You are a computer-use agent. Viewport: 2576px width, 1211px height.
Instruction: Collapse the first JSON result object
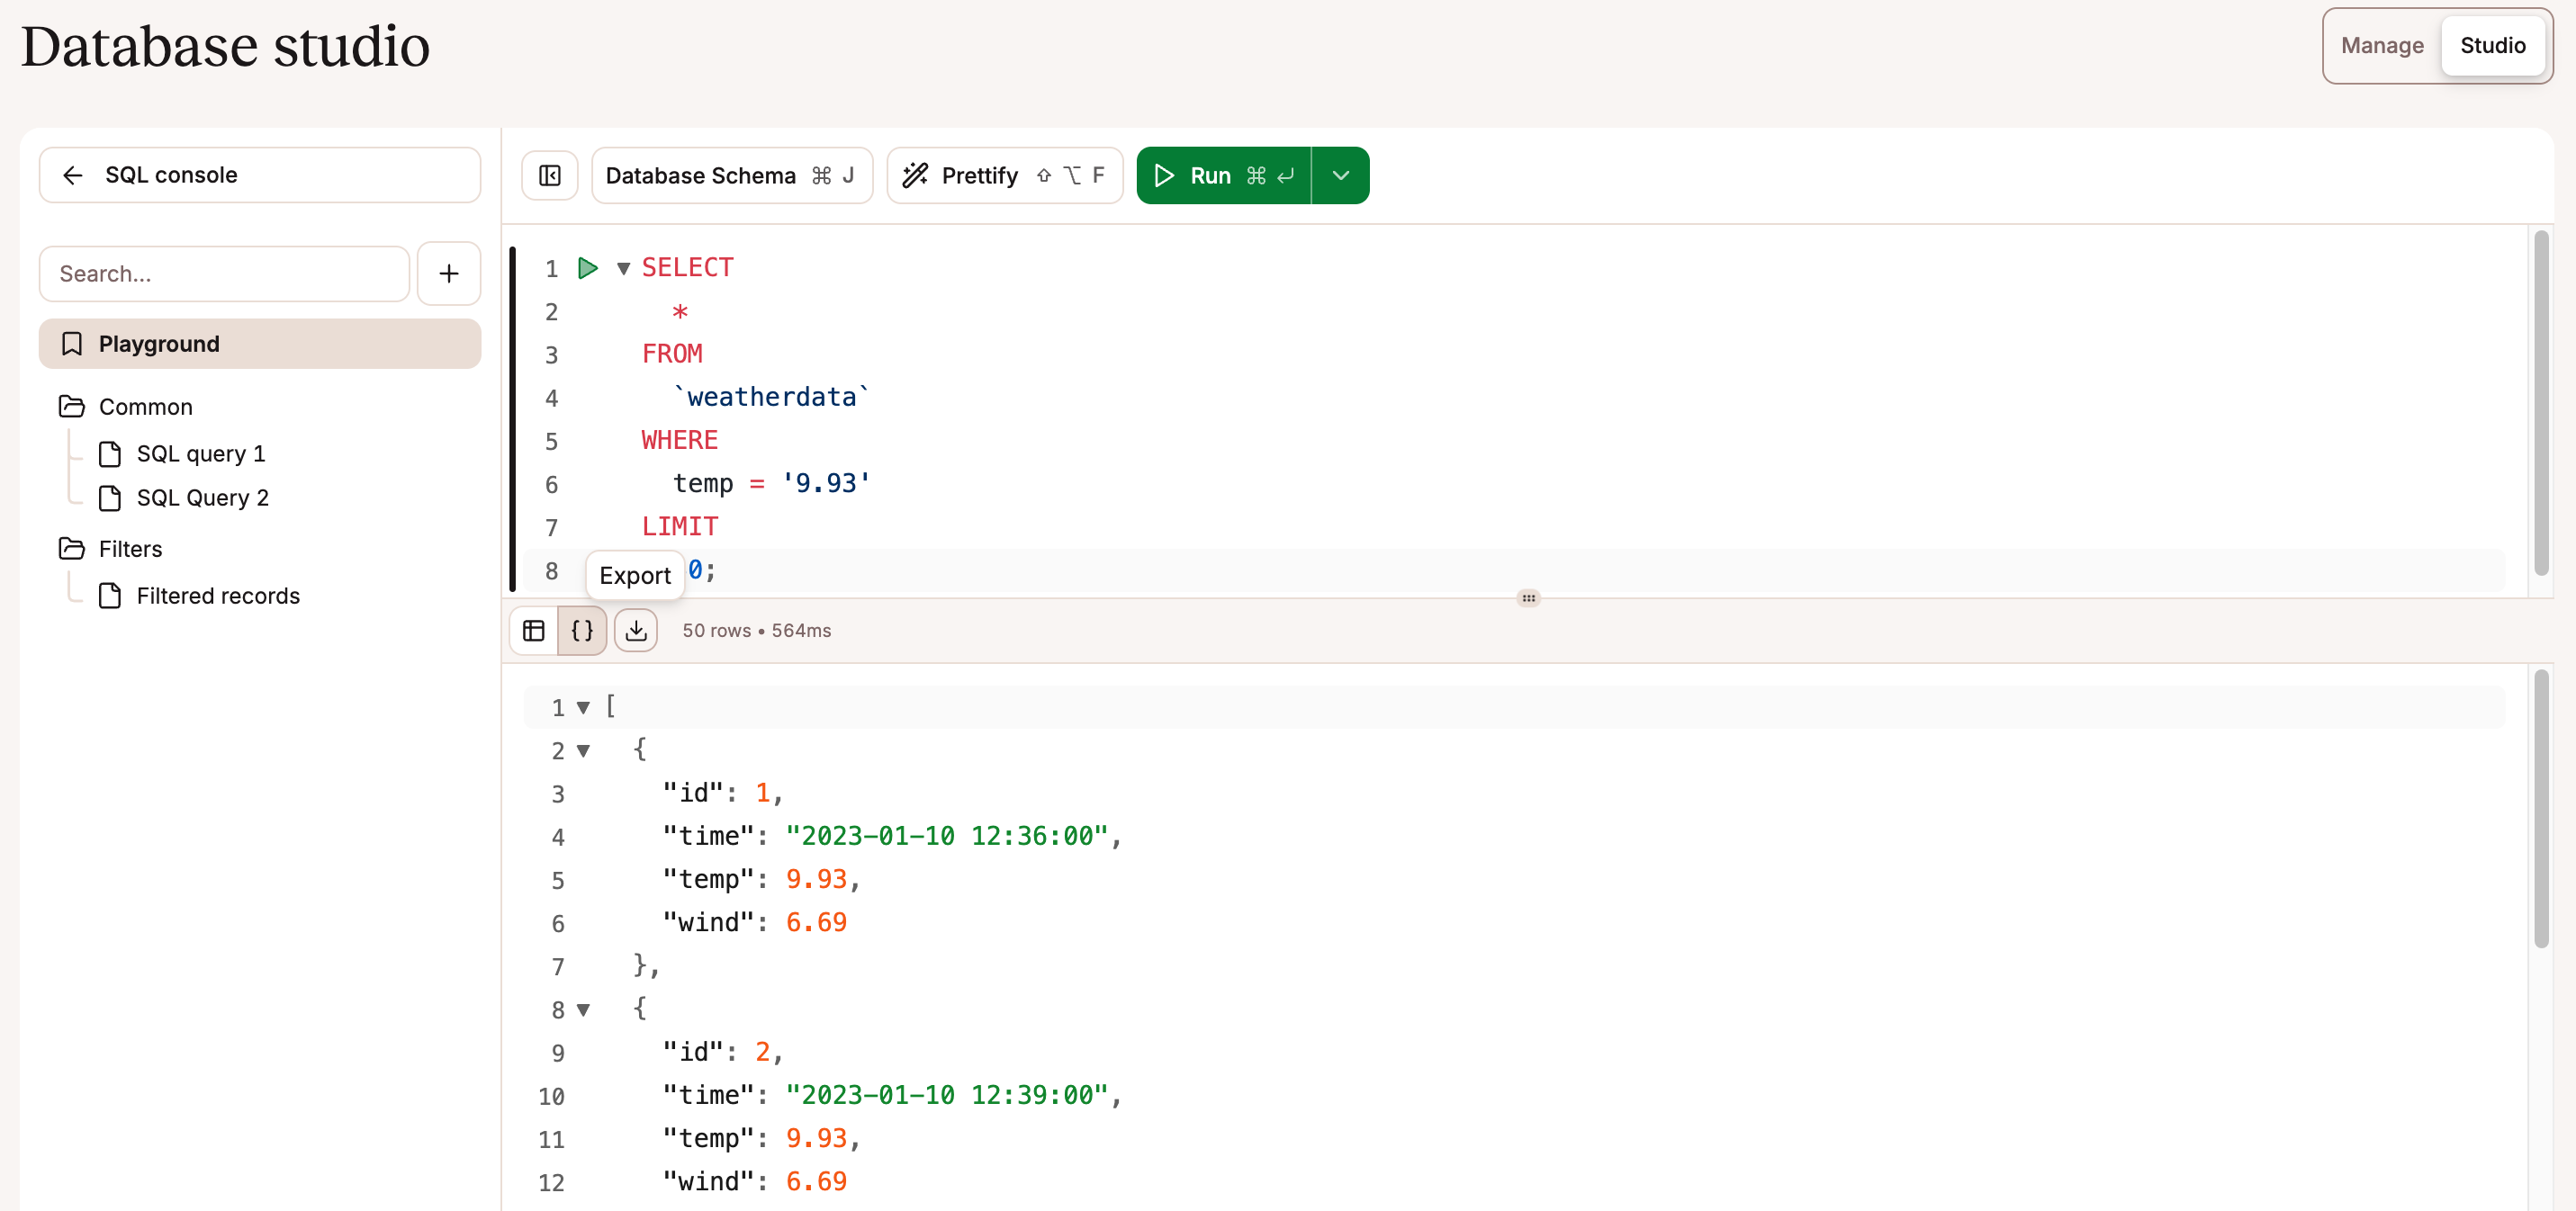tap(583, 750)
